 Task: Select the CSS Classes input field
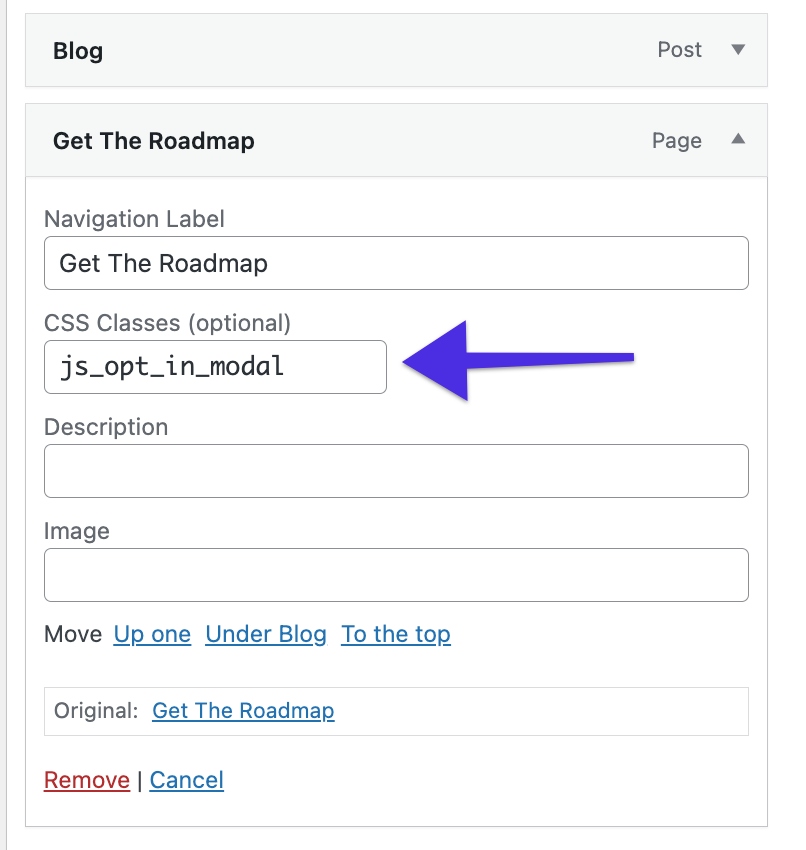(215, 367)
